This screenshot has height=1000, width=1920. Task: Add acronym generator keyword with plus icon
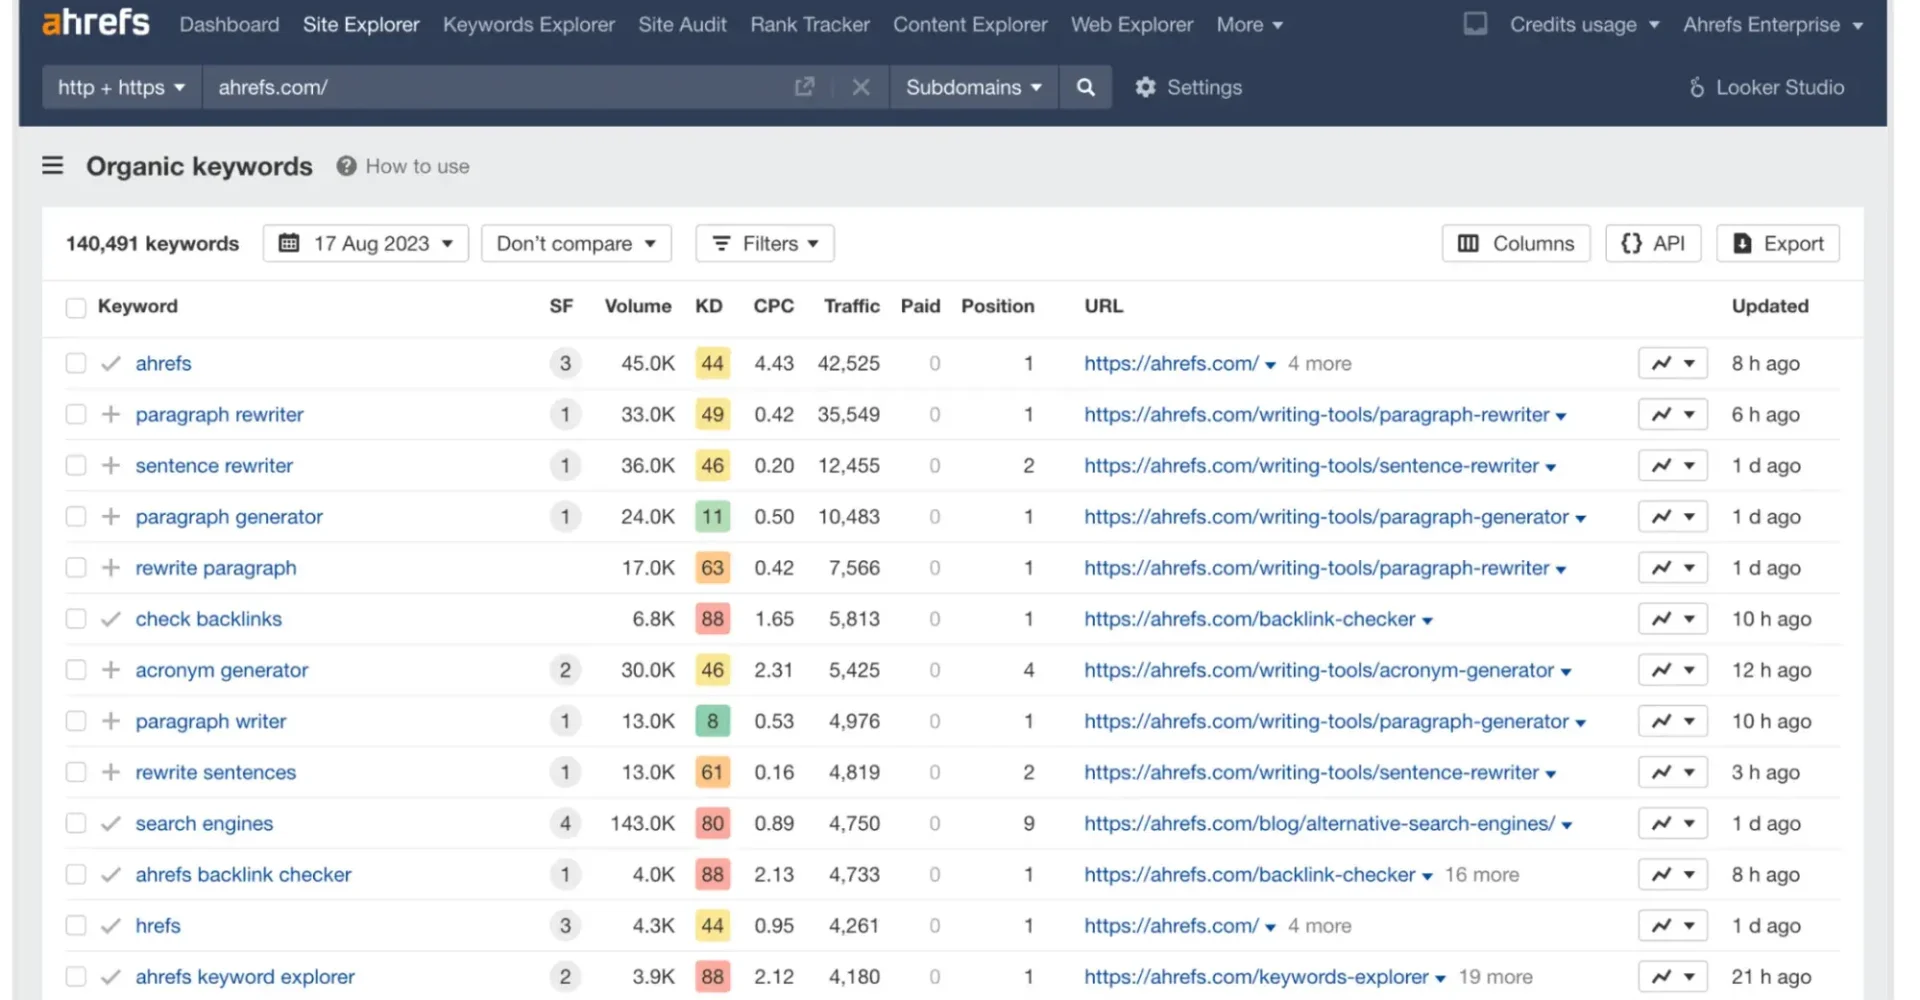(111, 669)
